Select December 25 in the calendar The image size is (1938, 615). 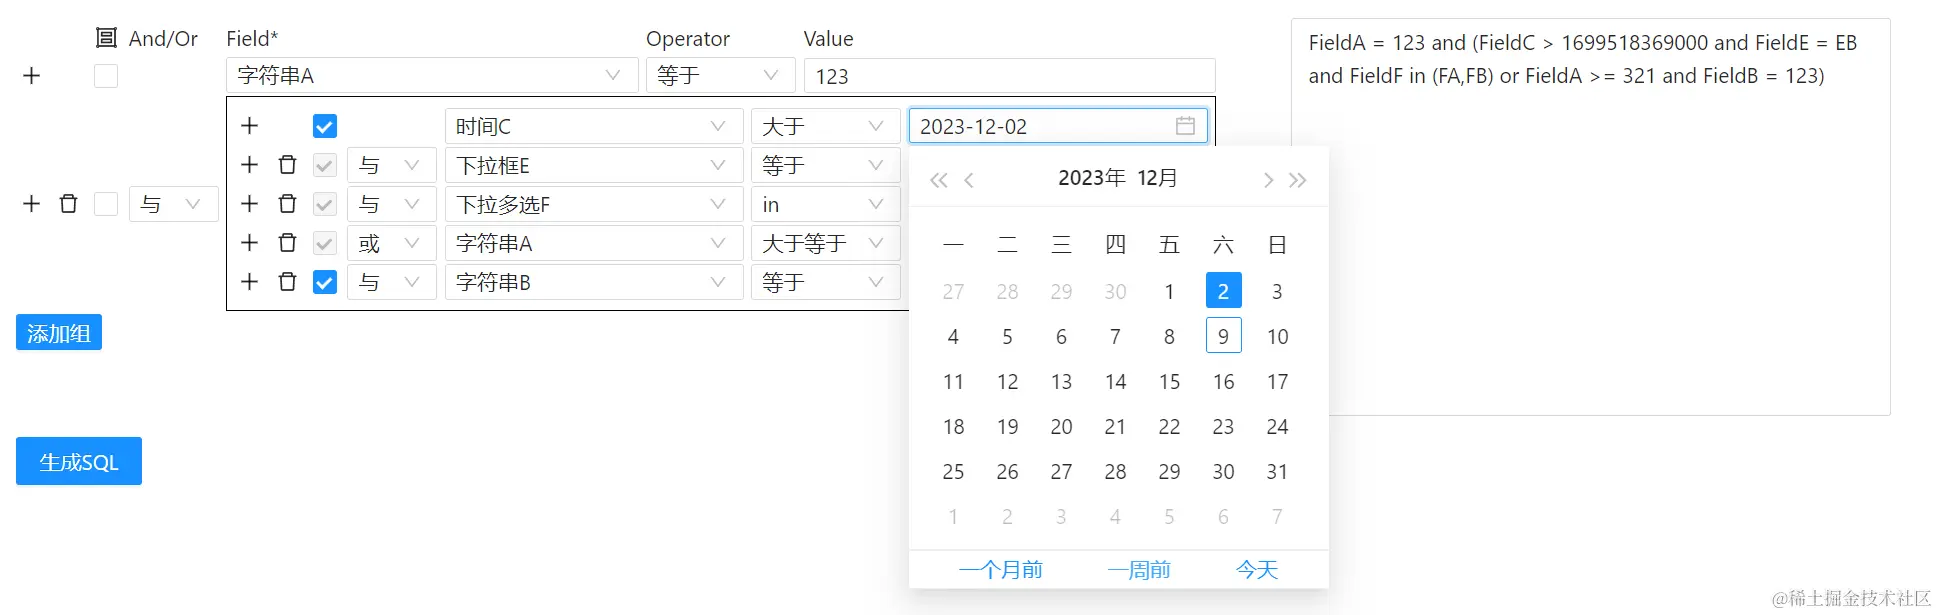[x=953, y=471]
